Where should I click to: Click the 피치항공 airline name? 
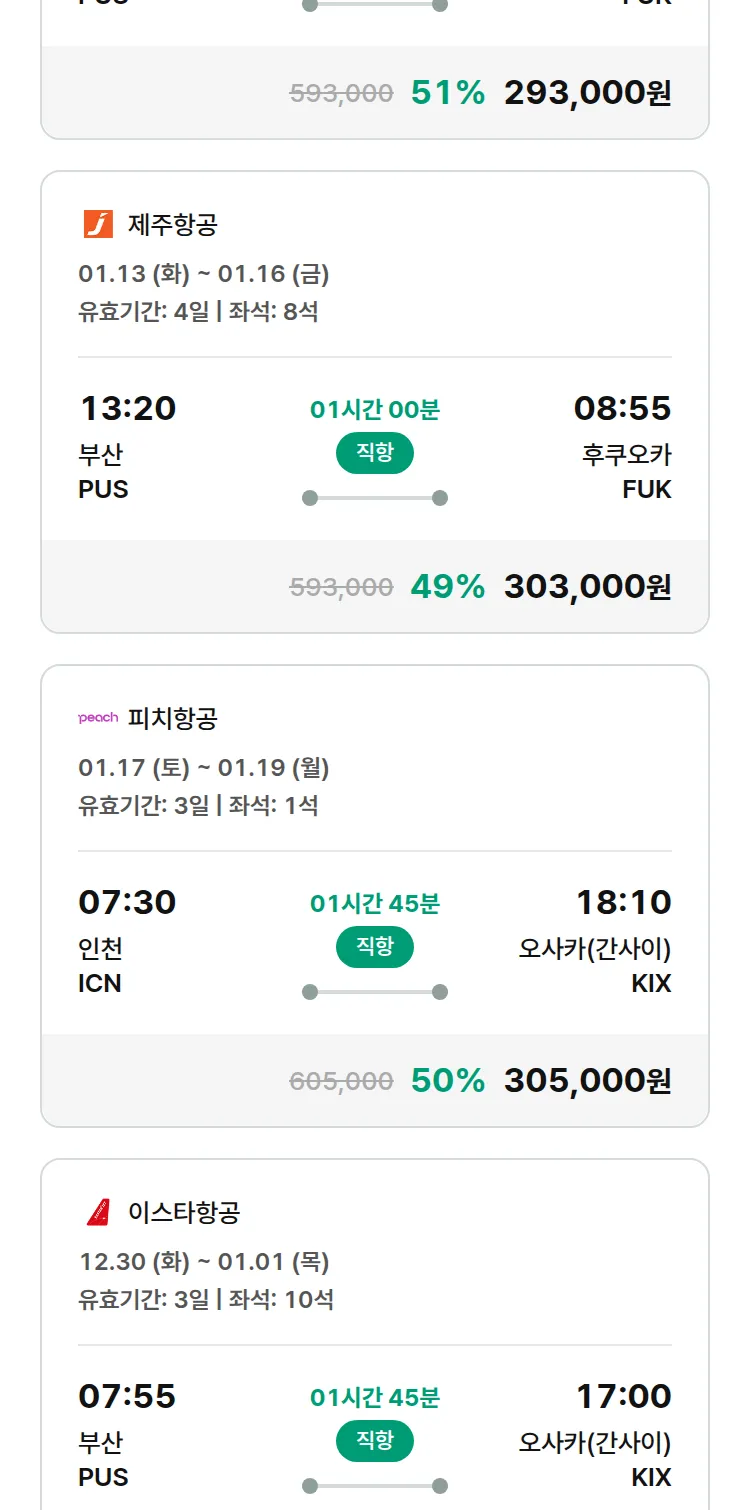tap(172, 719)
